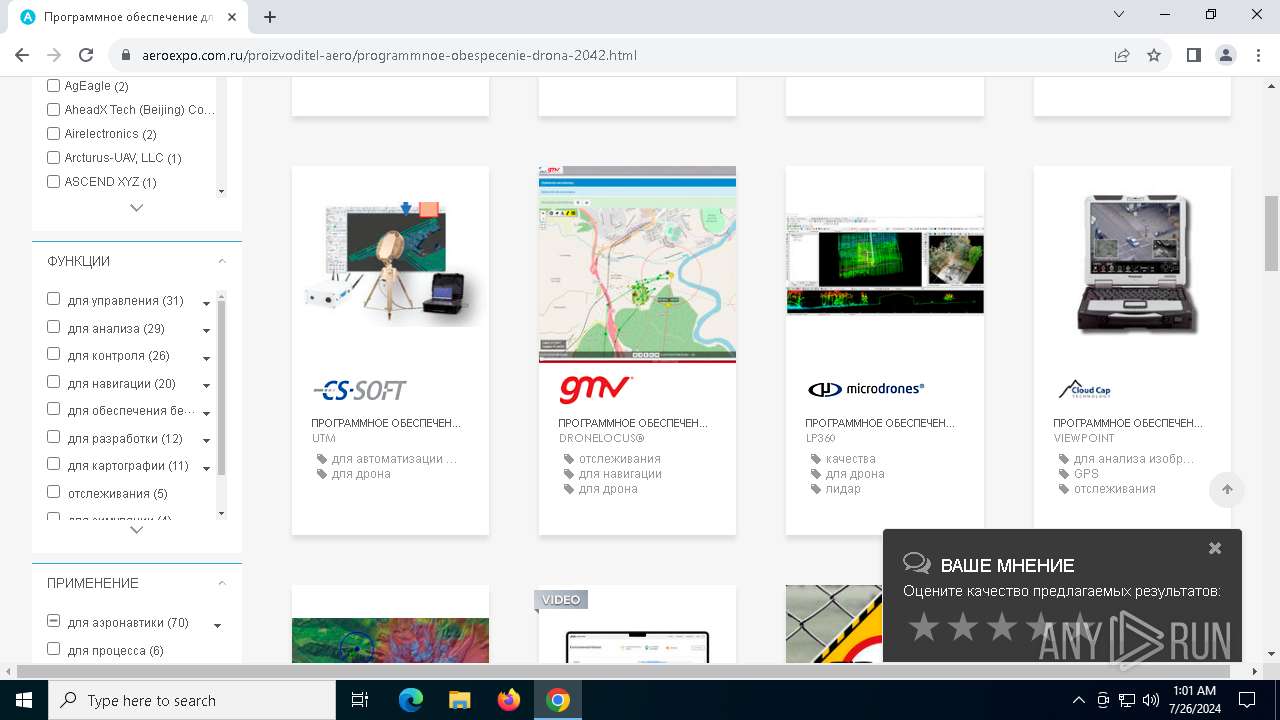Rate with the first star
The image size is (1280, 720).
[x=923, y=627]
